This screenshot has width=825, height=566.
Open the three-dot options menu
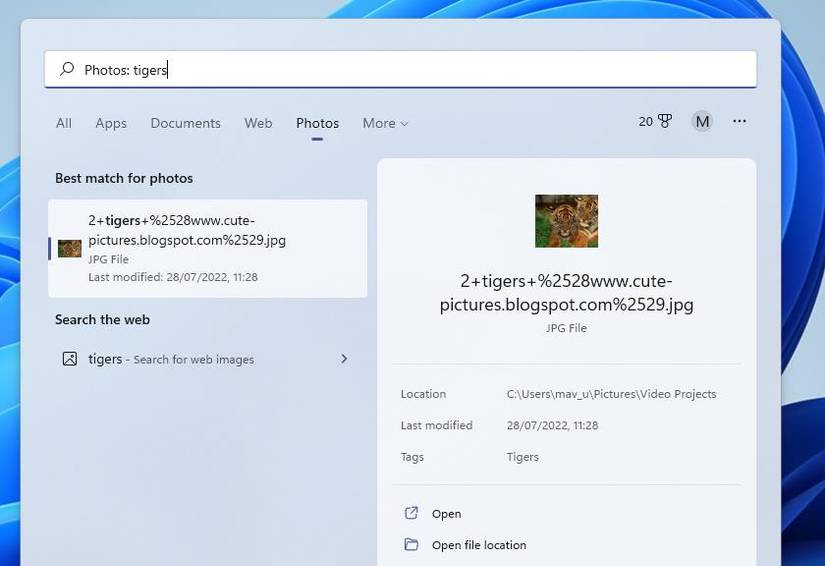(x=739, y=122)
